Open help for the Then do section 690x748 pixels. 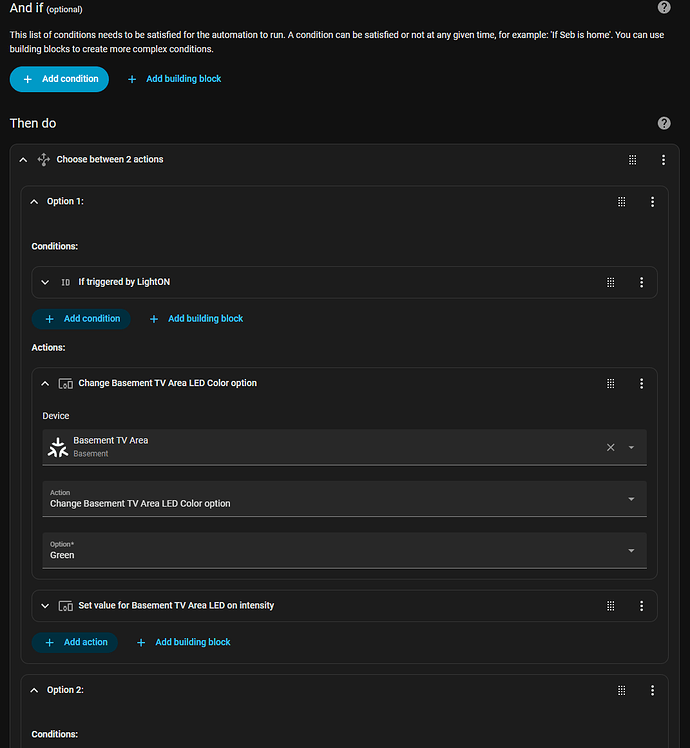(x=664, y=123)
